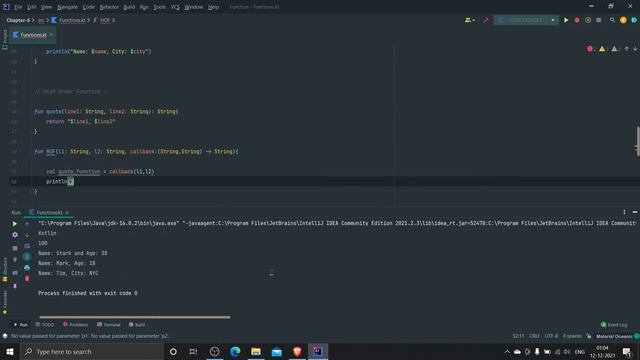
Task: Click the Build hammer icon
Action: pos(486,20)
